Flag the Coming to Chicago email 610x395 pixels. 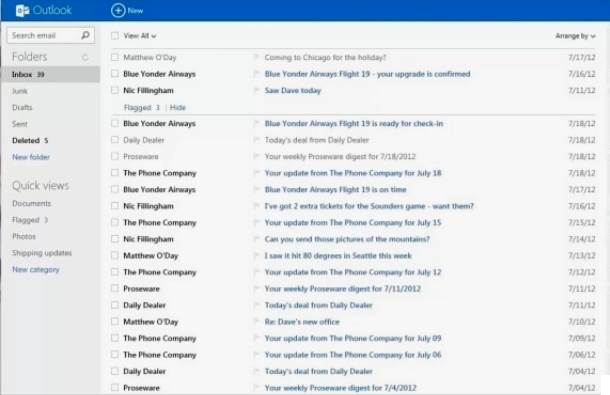pos(256,57)
